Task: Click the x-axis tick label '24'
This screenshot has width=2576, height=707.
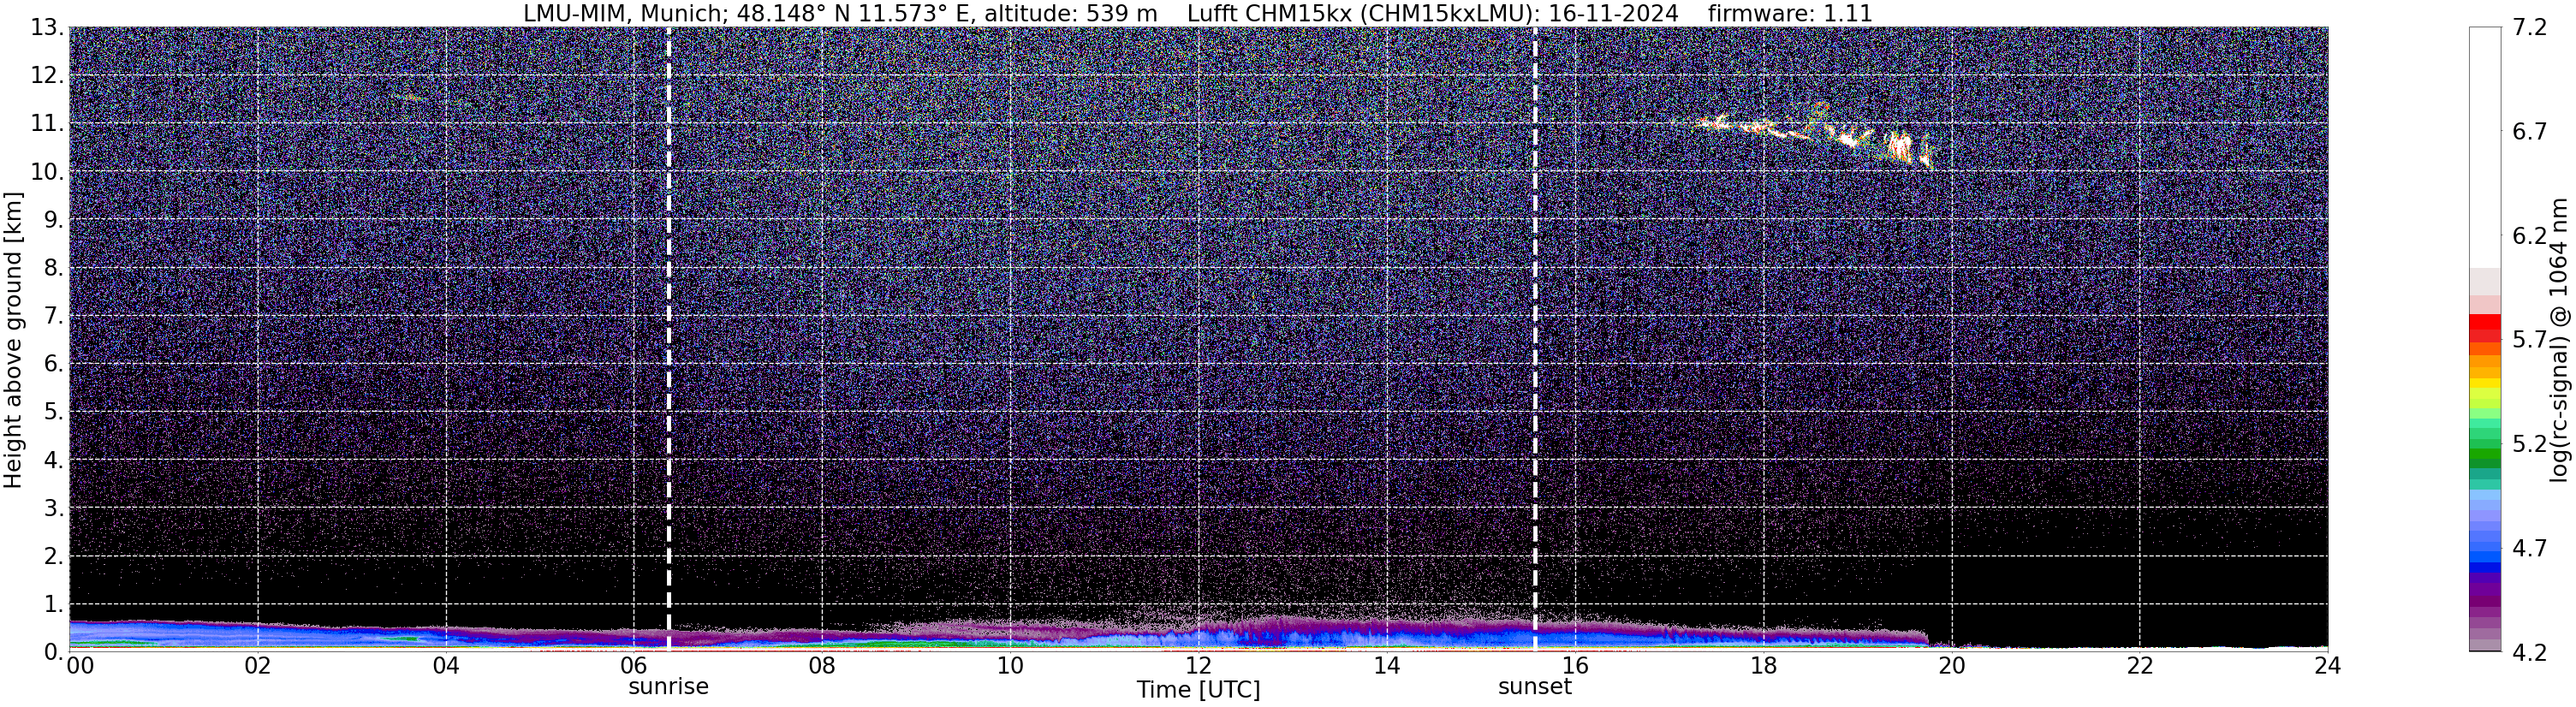Action: point(2328,666)
